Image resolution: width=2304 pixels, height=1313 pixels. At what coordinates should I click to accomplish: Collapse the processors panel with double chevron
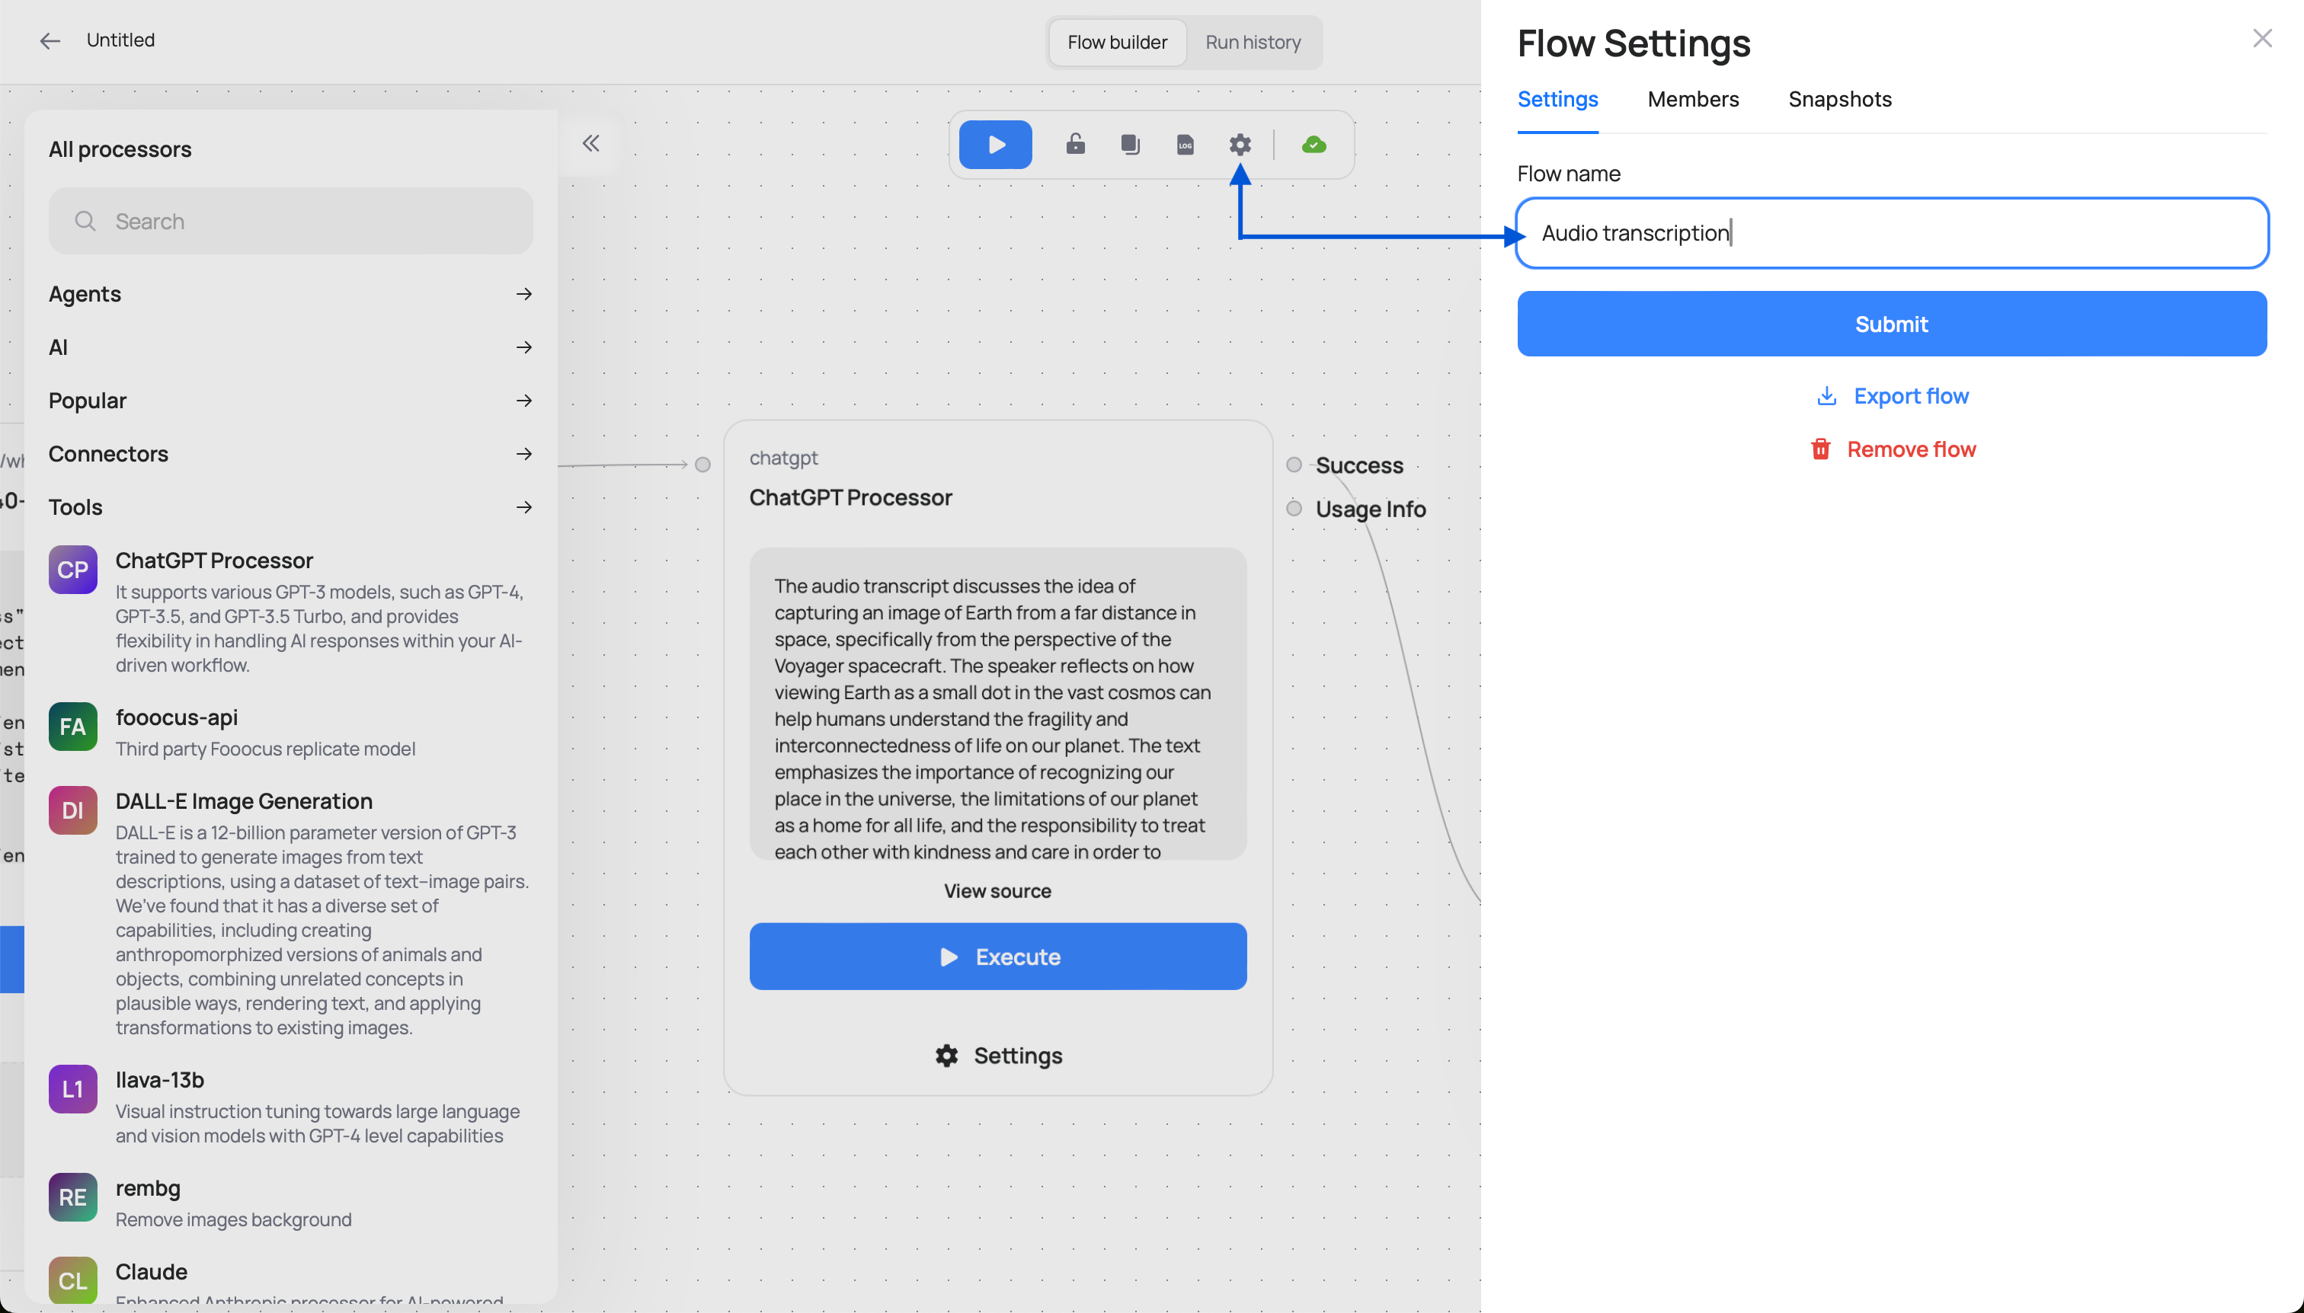click(591, 143)
